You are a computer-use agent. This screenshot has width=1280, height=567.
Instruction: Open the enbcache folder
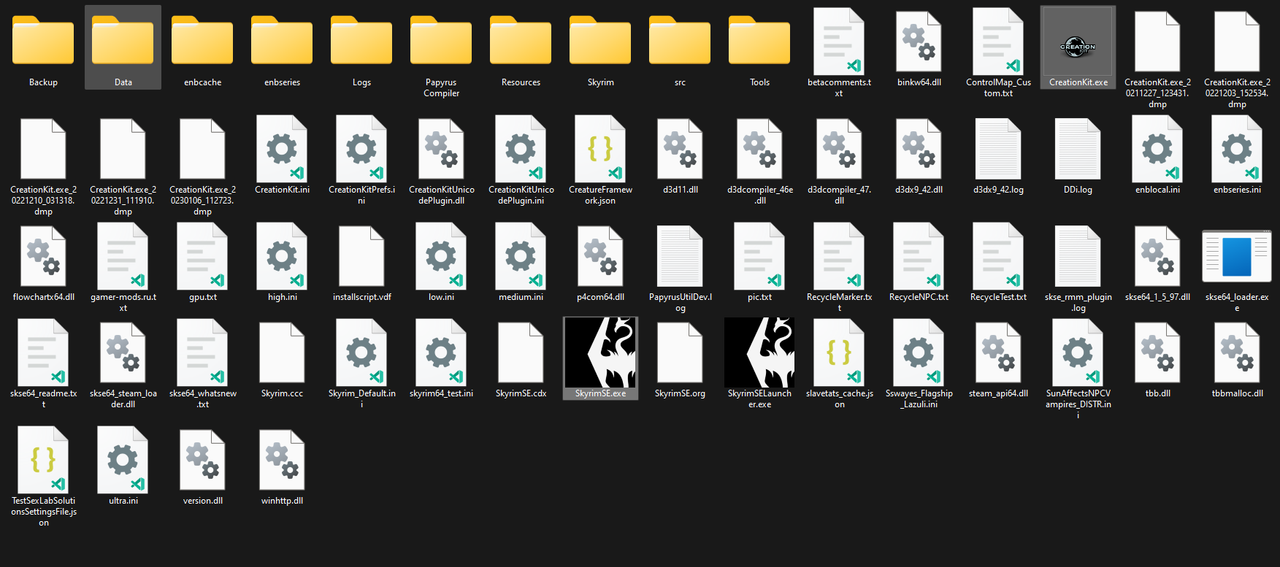202,40
